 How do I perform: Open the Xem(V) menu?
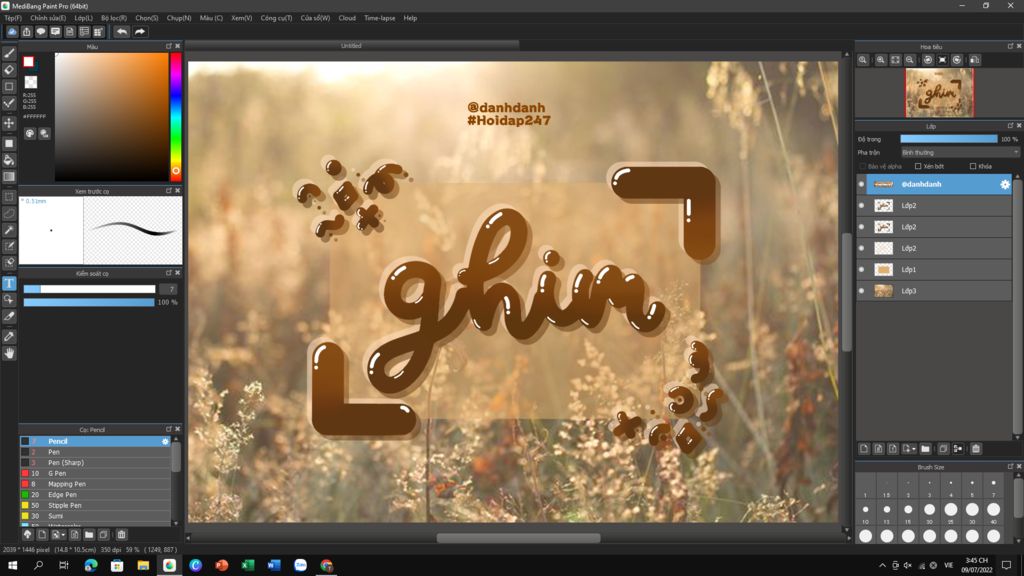242,18
